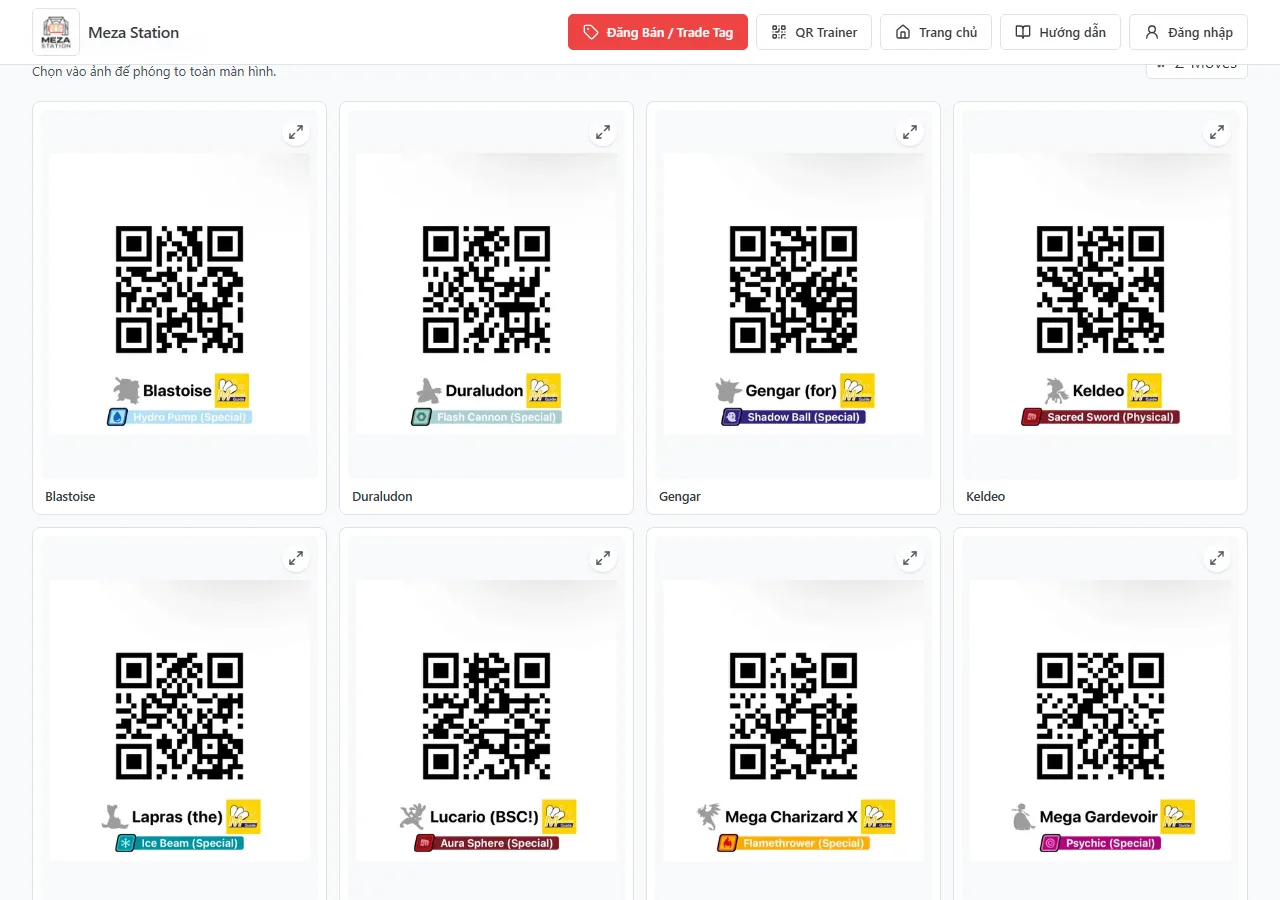Click the Mega Charizard X silhouette icon

point(708,816)
